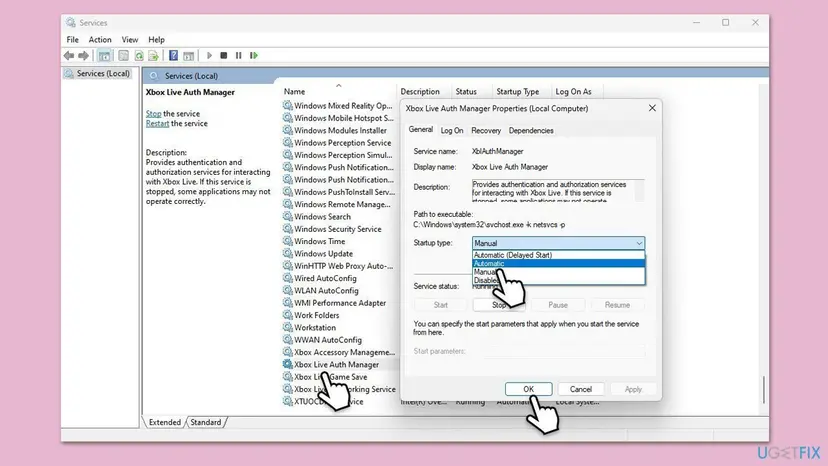
Task: Click the 'Restart the service' link
Action: click(x=157, y=123)
